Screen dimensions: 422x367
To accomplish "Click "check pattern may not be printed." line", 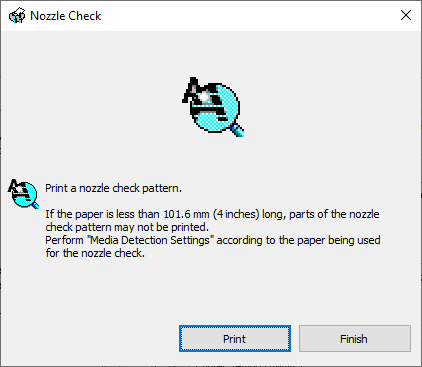I will pos(127,227).
